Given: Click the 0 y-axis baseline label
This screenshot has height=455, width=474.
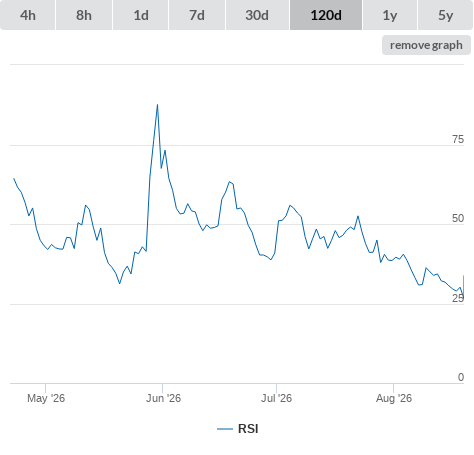Looking at the screenshot, I should 461,377.
